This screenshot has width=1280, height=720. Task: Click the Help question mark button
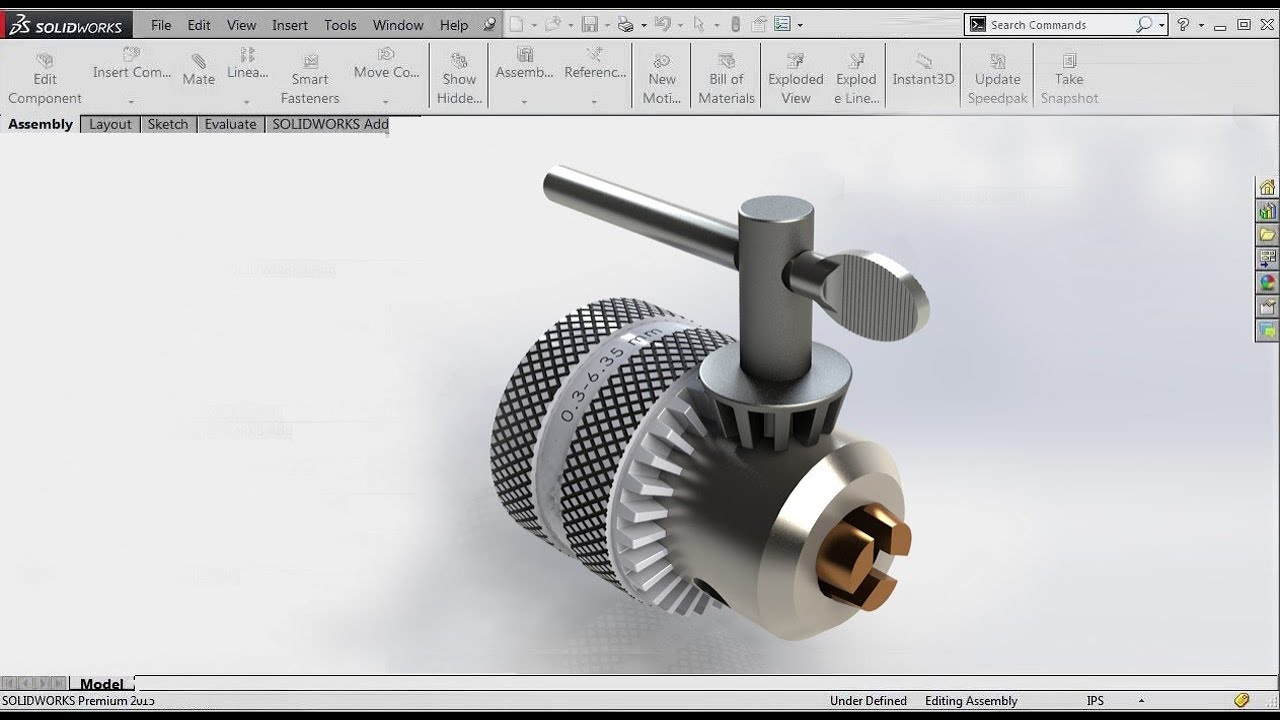[1183, 25]
